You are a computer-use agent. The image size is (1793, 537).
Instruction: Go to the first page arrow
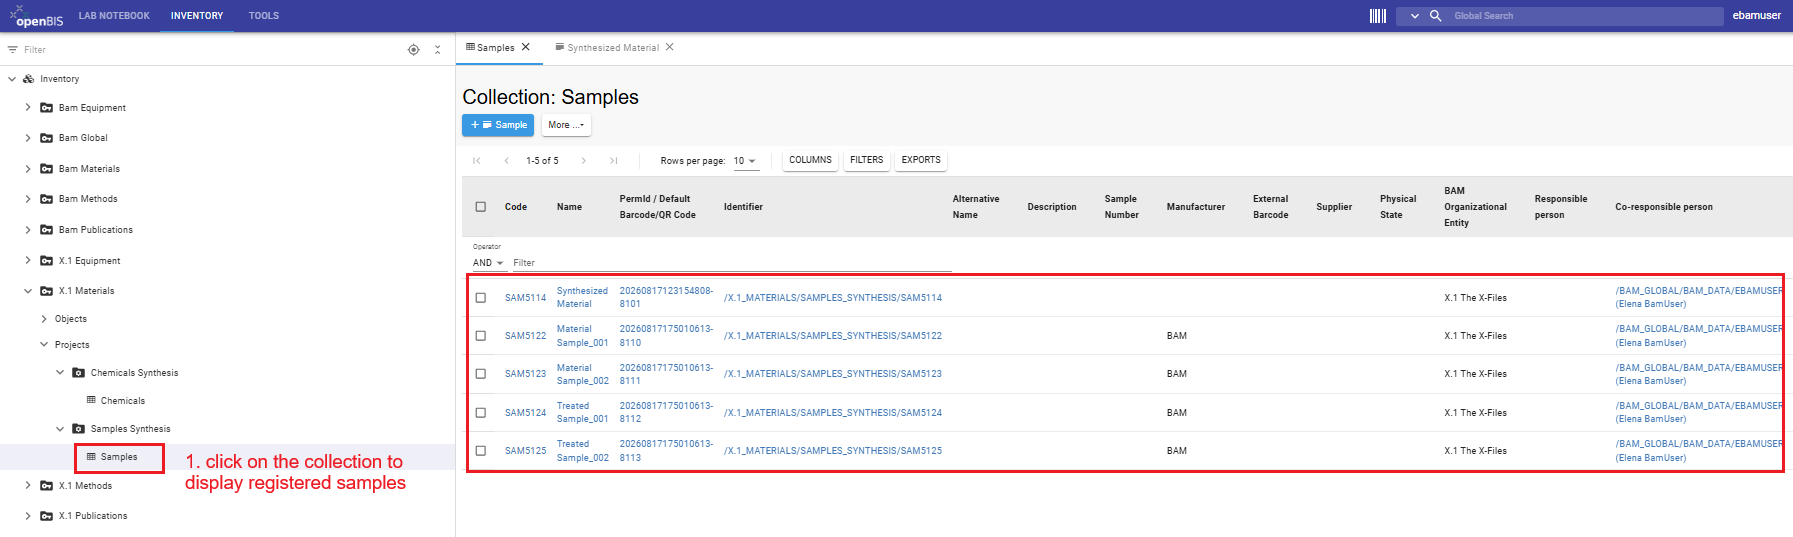point(477,160)
